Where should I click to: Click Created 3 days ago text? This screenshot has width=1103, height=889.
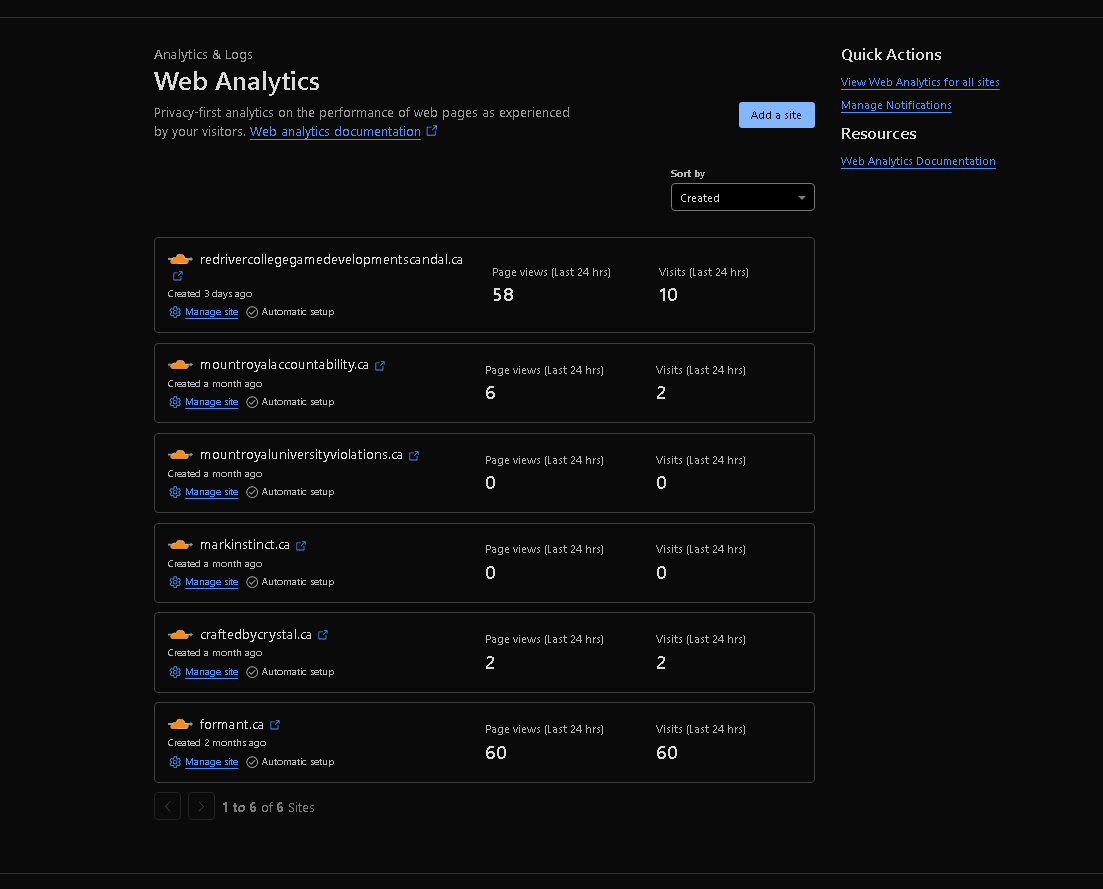click(x=210, y=294)
